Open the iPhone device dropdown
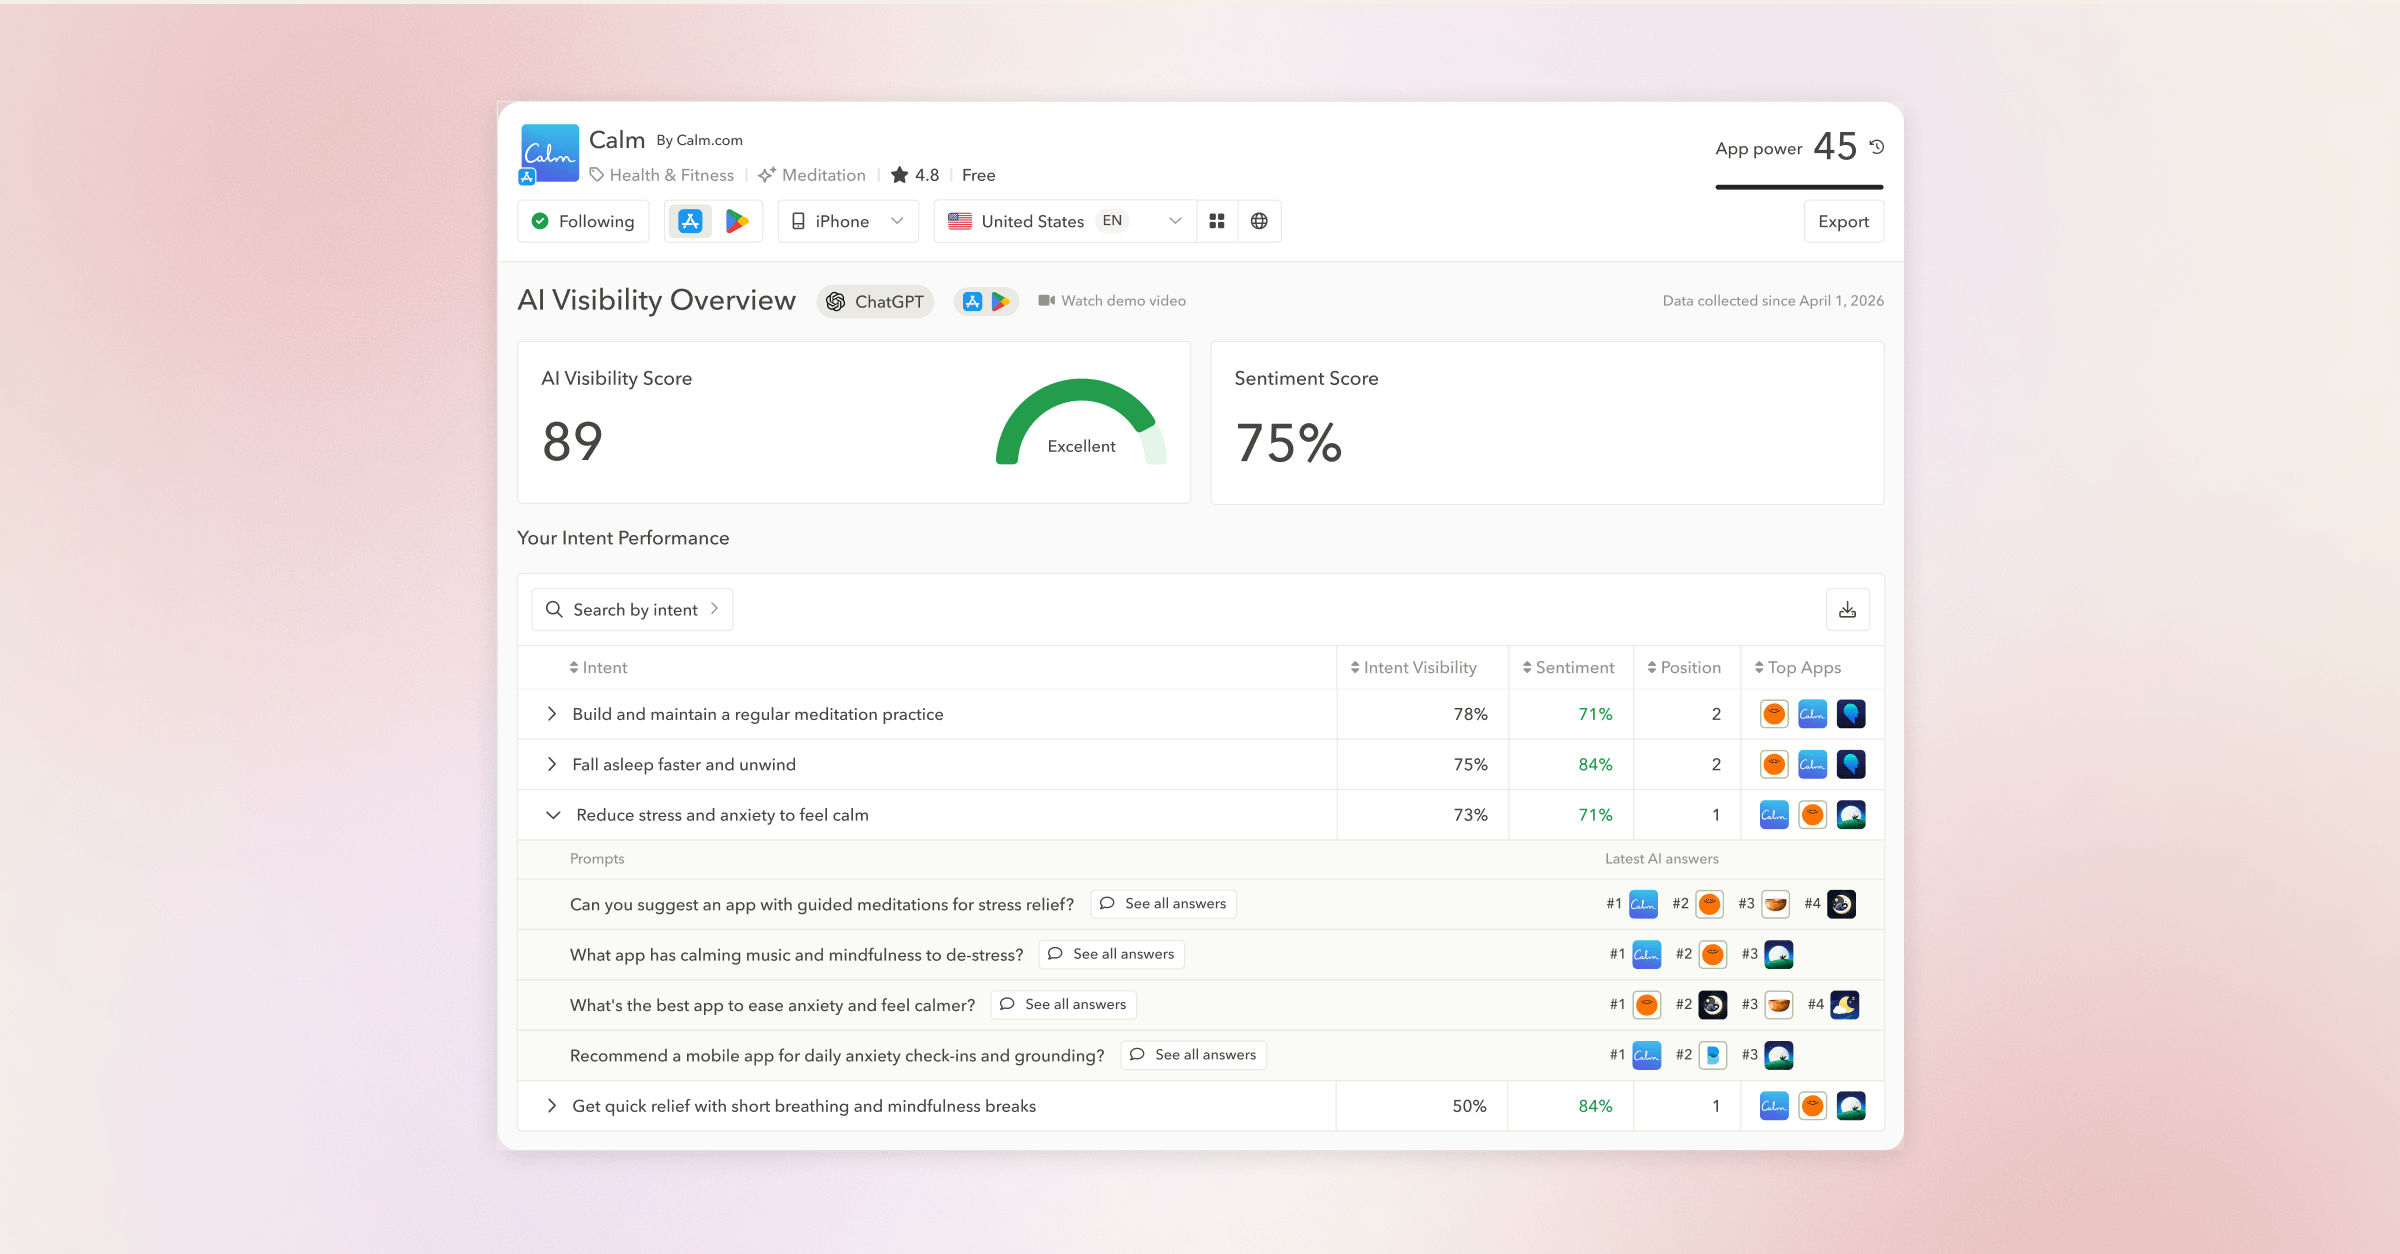The height and width of the screenshot is (1254, 2400). (x=848, y=221)
